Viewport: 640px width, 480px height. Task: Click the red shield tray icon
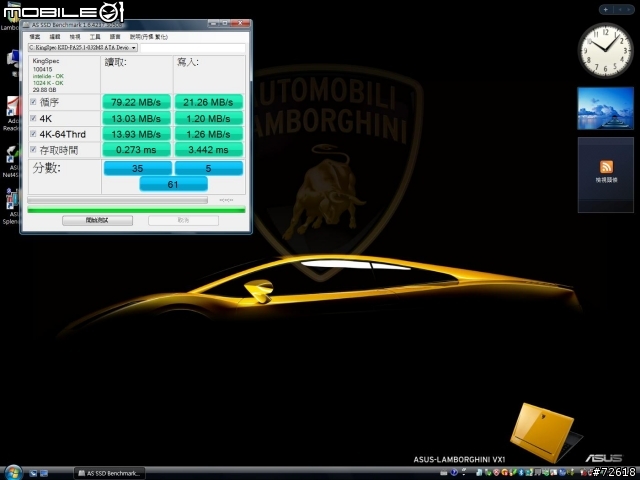point(497,473)
